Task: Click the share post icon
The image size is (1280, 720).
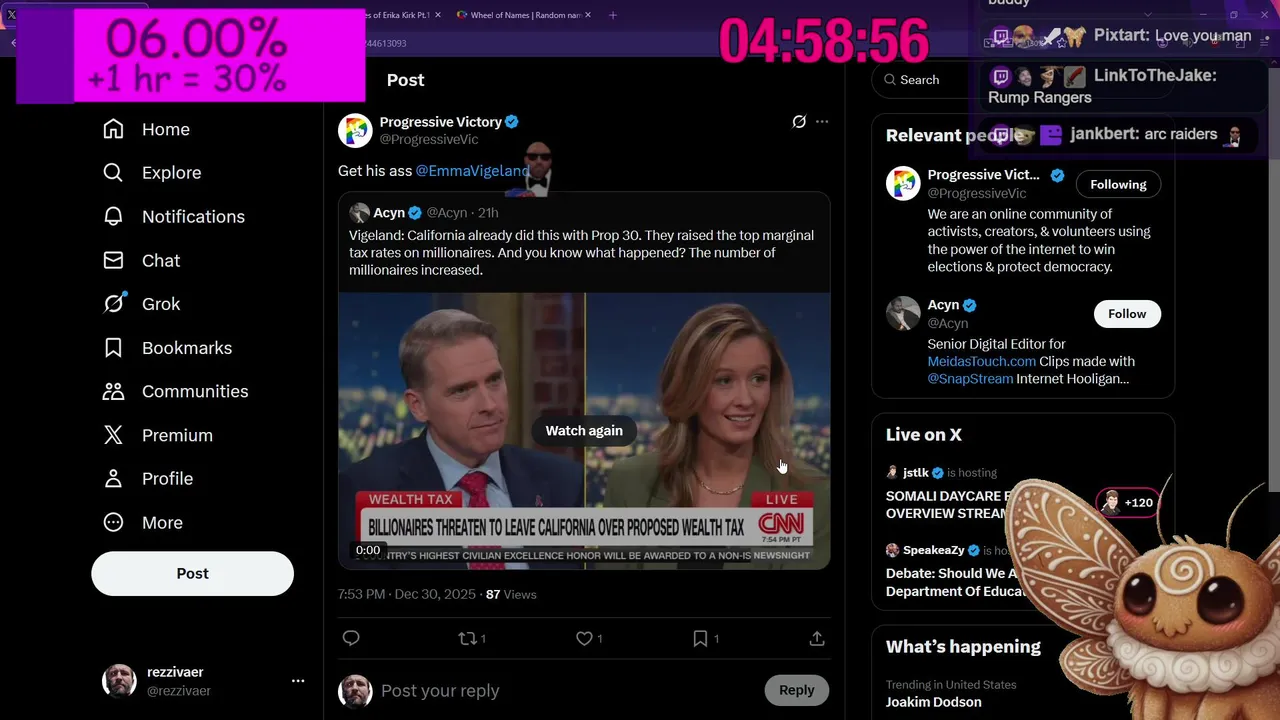Action: coord(817,638)
